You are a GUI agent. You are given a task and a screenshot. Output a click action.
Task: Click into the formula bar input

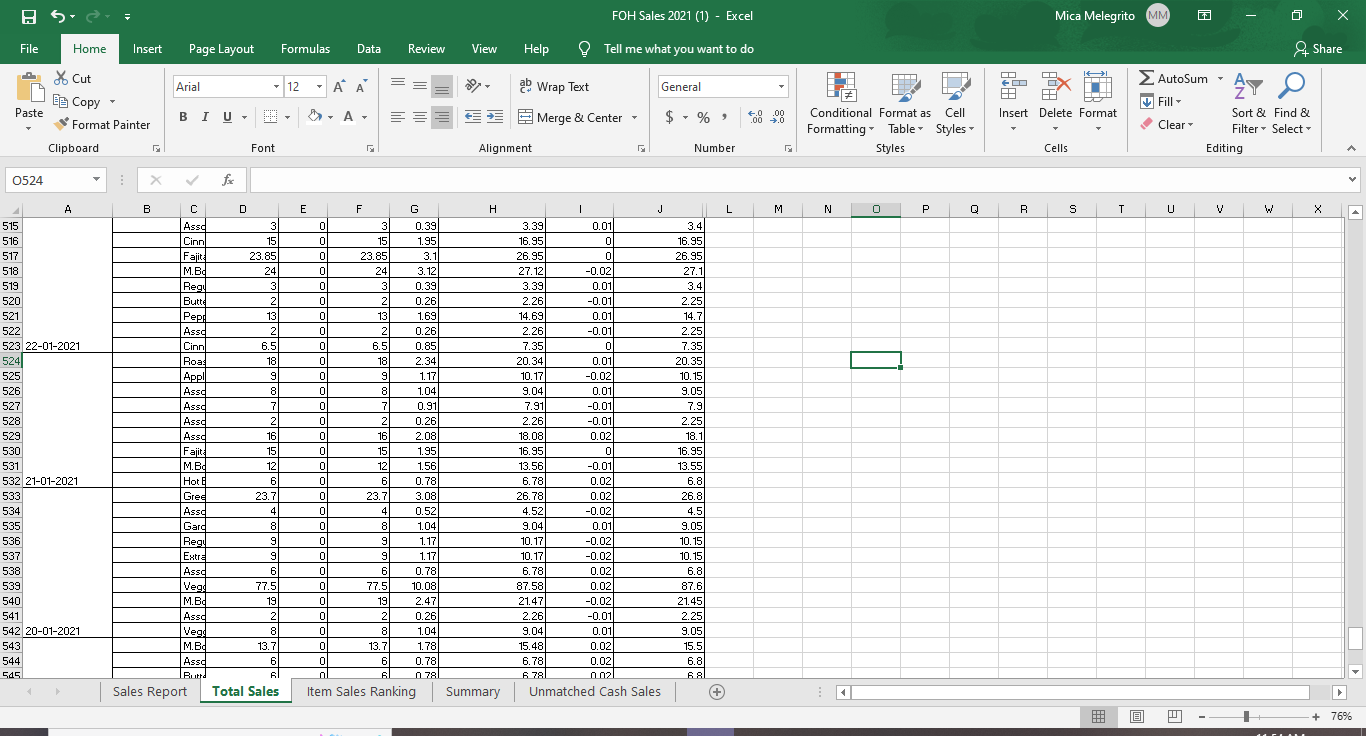pos(797,180)
